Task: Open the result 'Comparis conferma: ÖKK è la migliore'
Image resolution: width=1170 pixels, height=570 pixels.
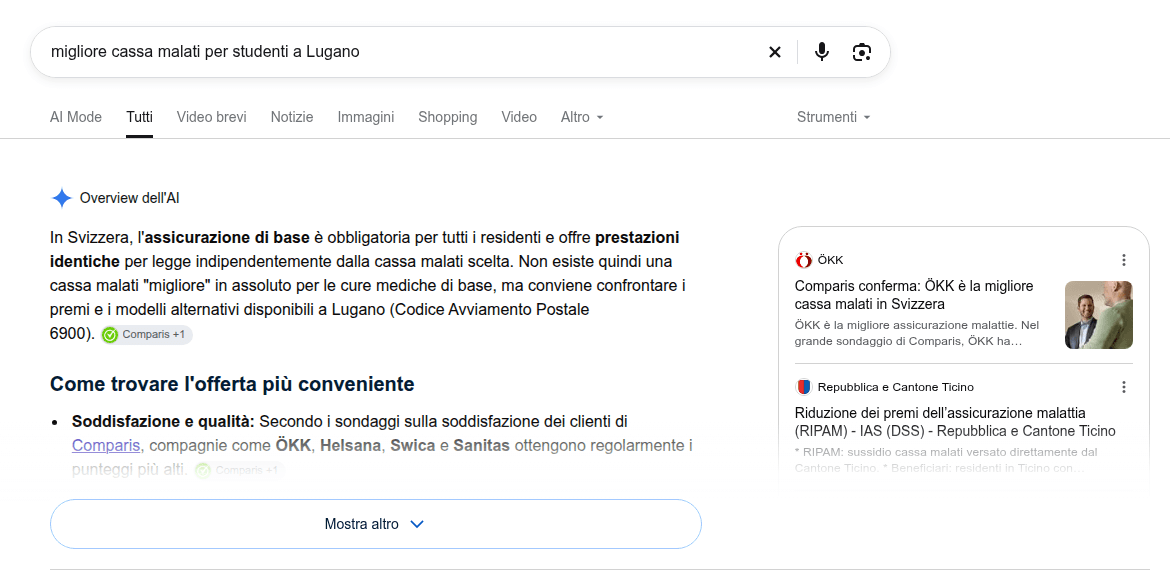Action: [x=914, y=295]
